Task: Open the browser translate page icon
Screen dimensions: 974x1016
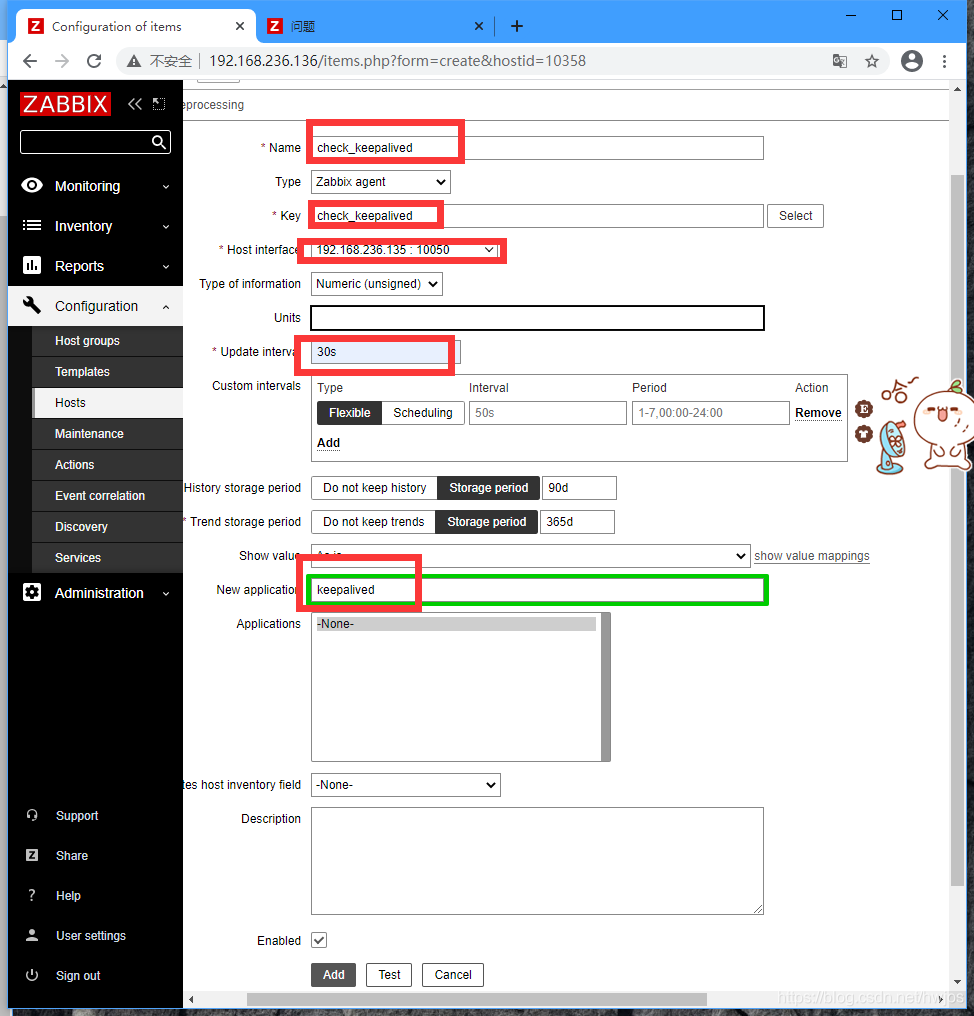Action: coord(840,61)
